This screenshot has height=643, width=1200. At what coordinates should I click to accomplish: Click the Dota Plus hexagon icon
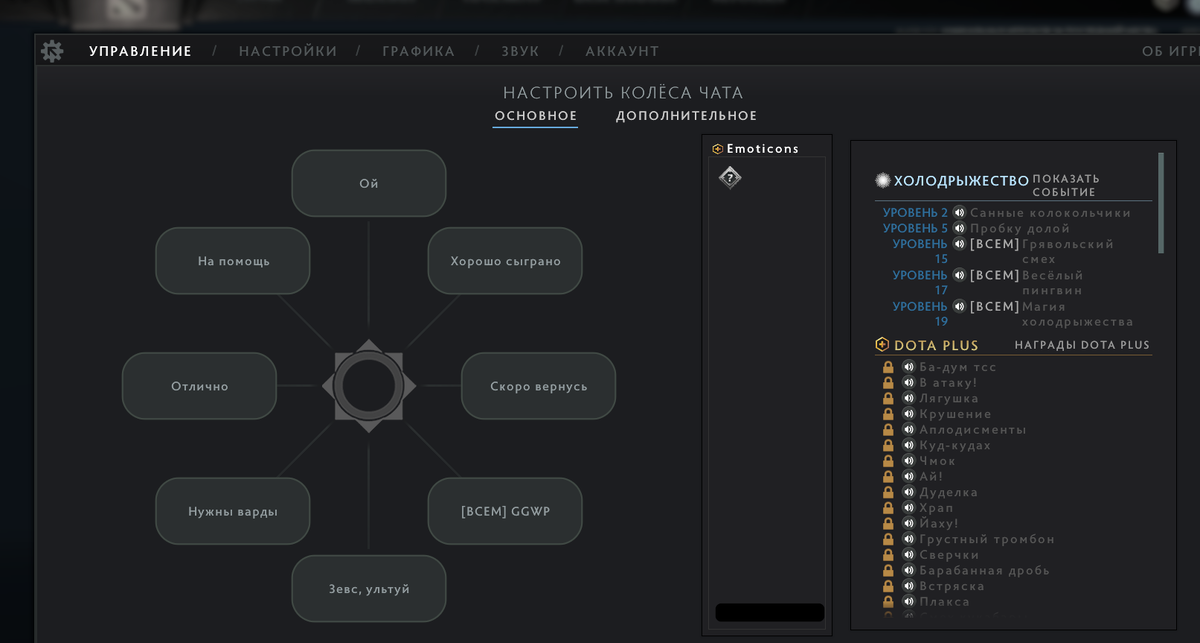(882, 345)
